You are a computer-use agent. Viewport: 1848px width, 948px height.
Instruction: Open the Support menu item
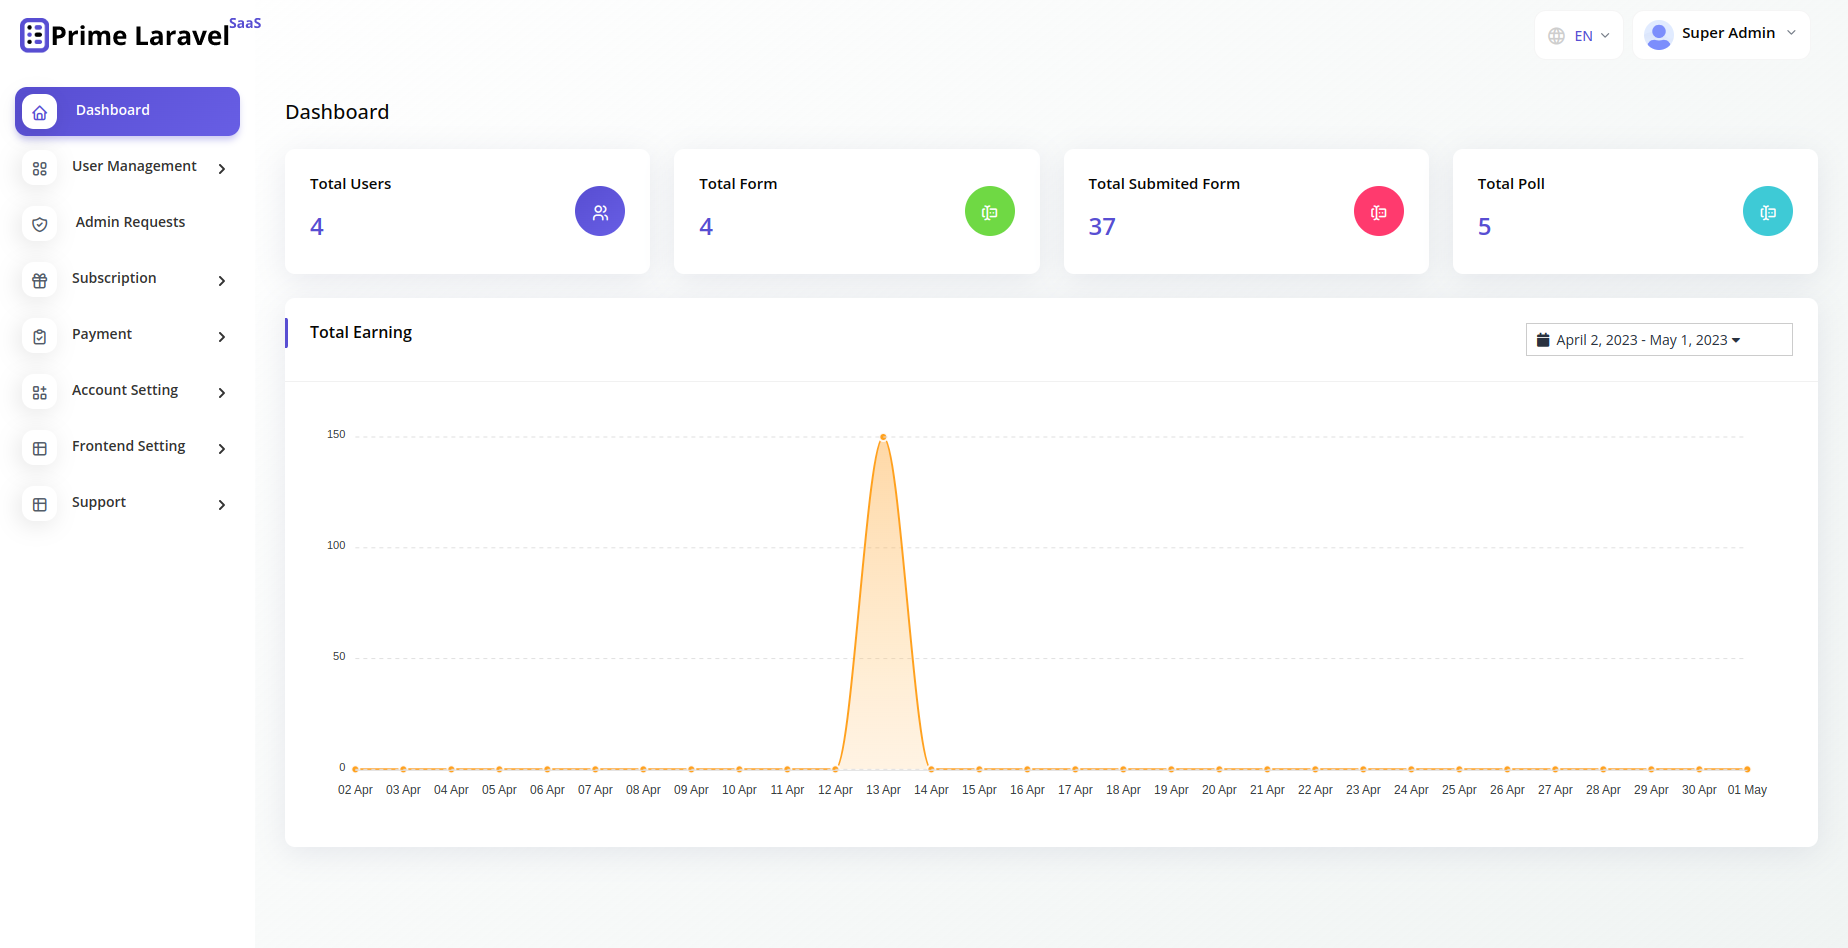click(x=99, y=502)
